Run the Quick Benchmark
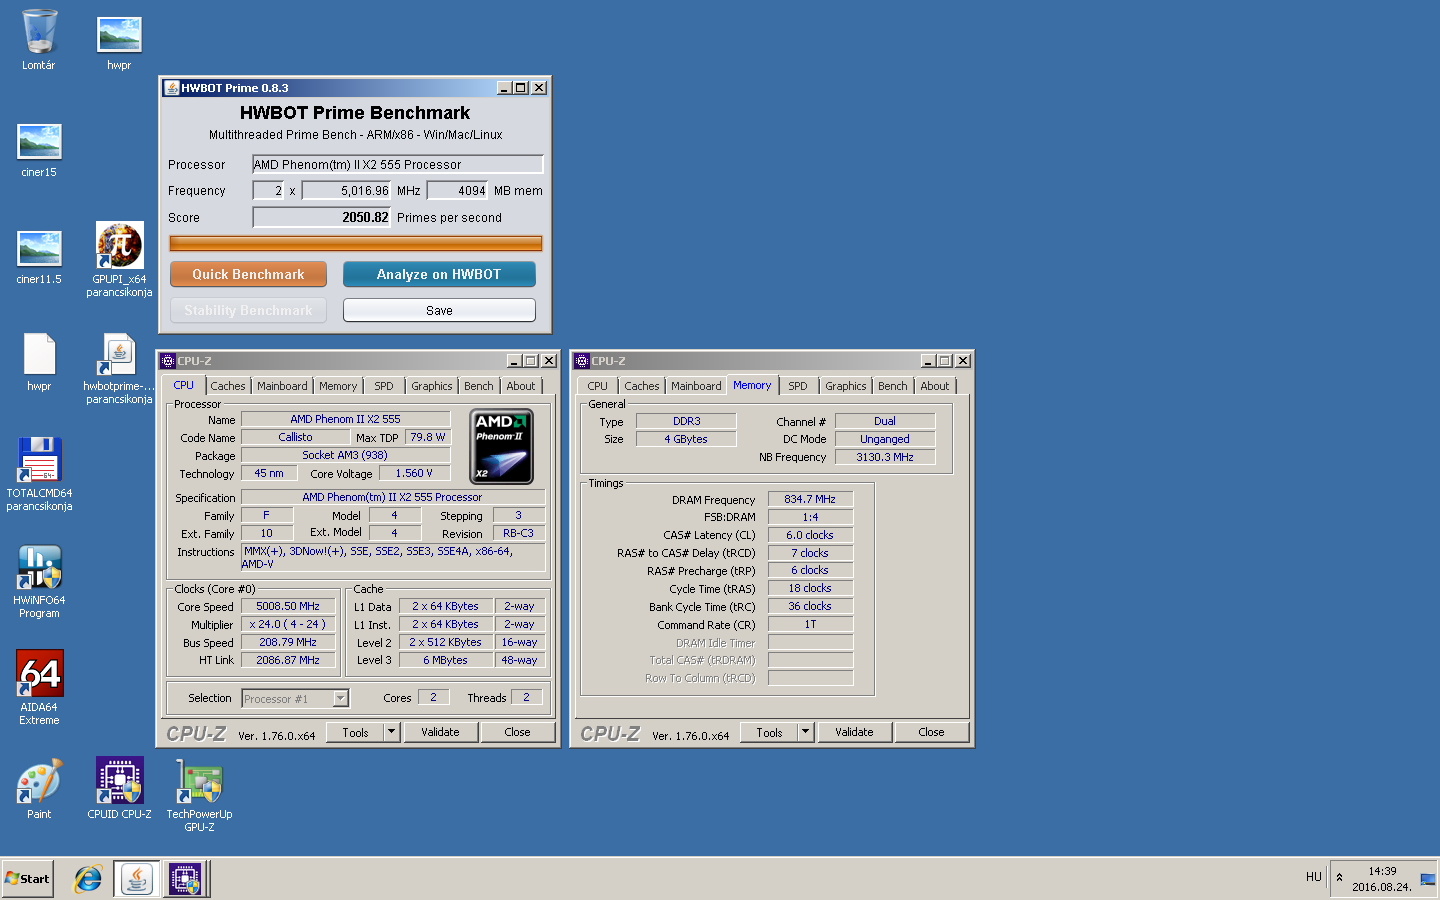The width and height of the screenshot is (1440, 900). 248,274
